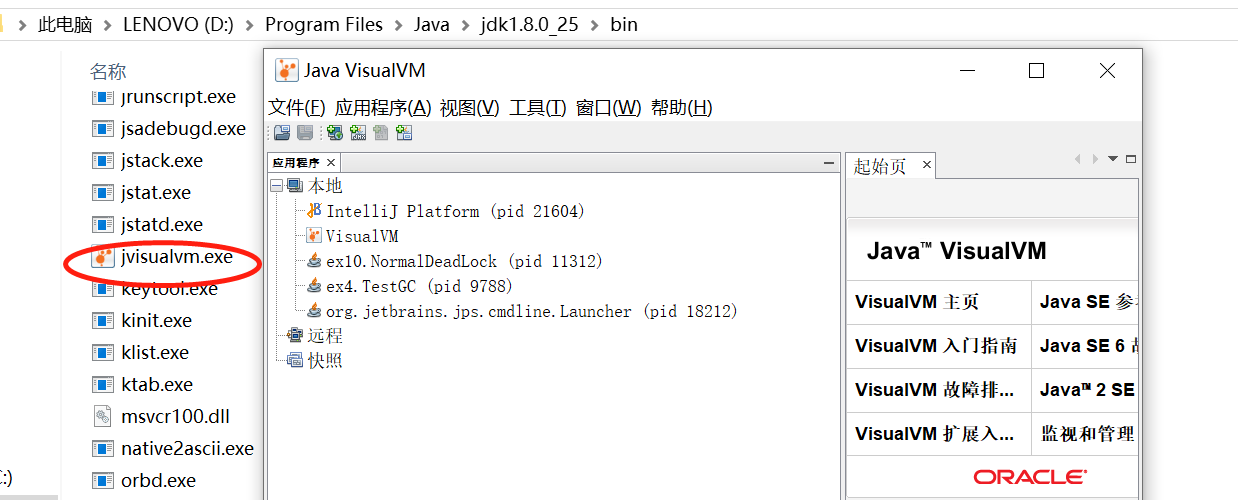The height and width of the screenshot is (500, 1238).
Task: Minimize the applications panel with the dash button
Action: (x=828, y=162)
